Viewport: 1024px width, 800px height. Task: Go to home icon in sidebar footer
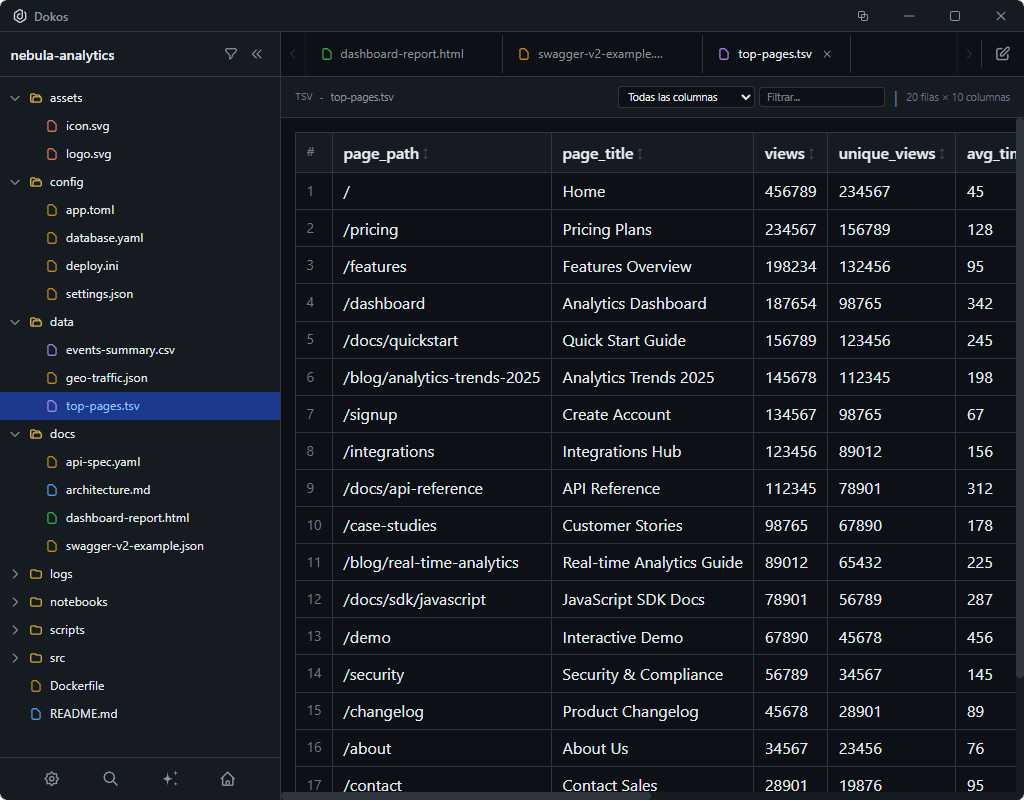coord(228,779)
